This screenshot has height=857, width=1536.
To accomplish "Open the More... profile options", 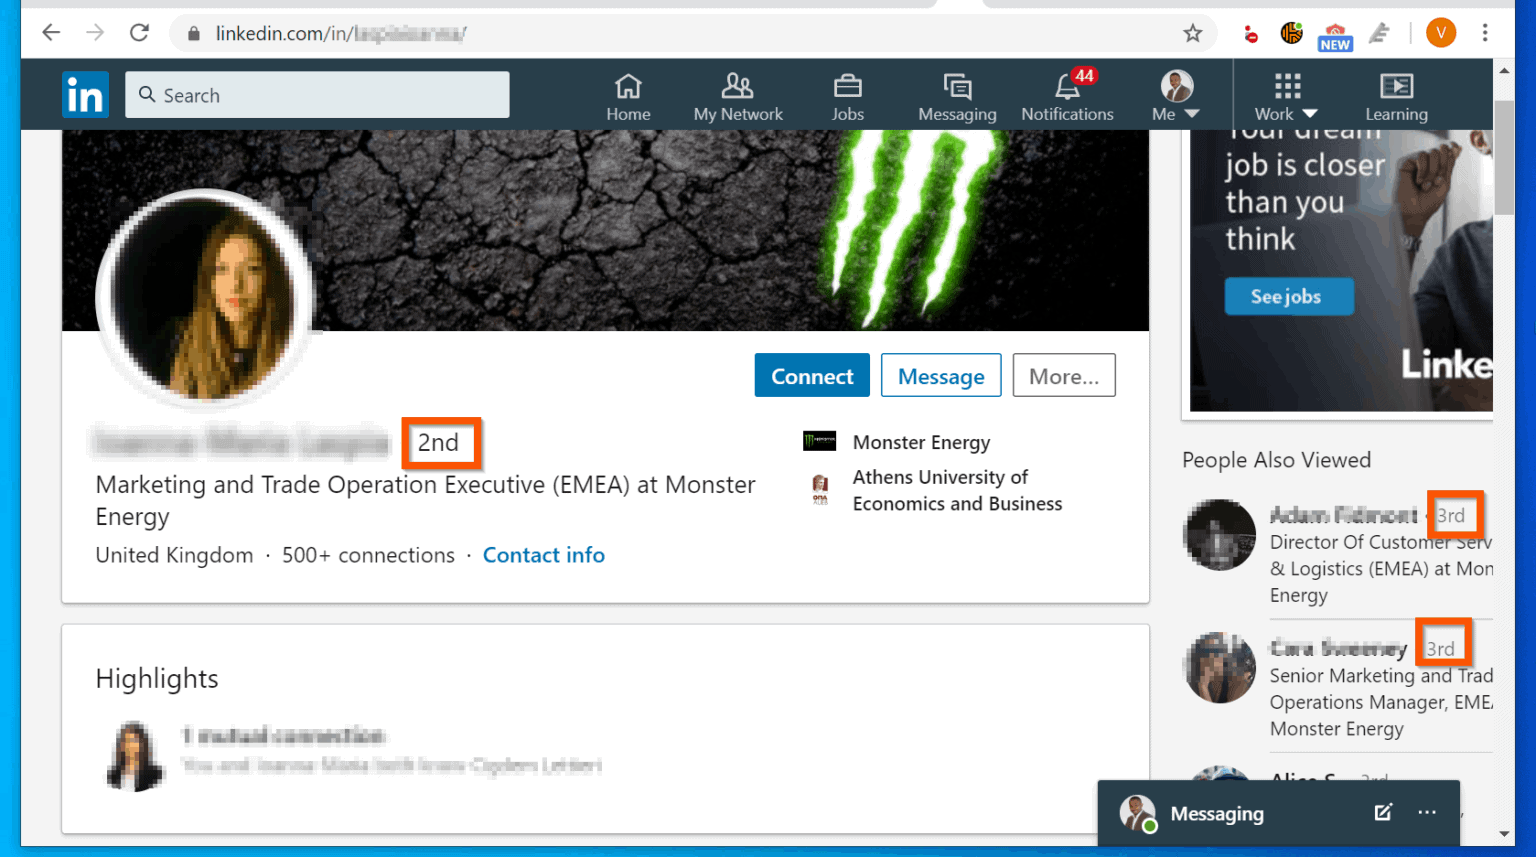I will pyautogui.click(x=1064, y=376).
